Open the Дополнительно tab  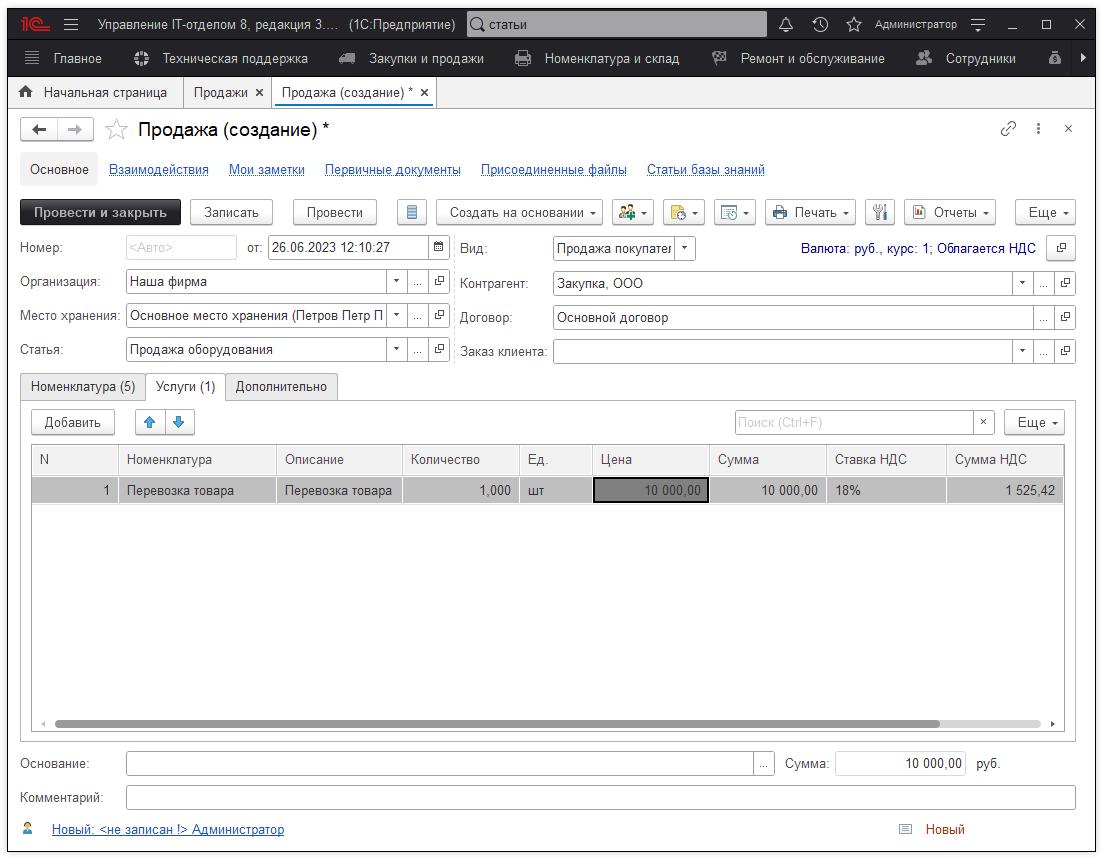coord(281,387)
